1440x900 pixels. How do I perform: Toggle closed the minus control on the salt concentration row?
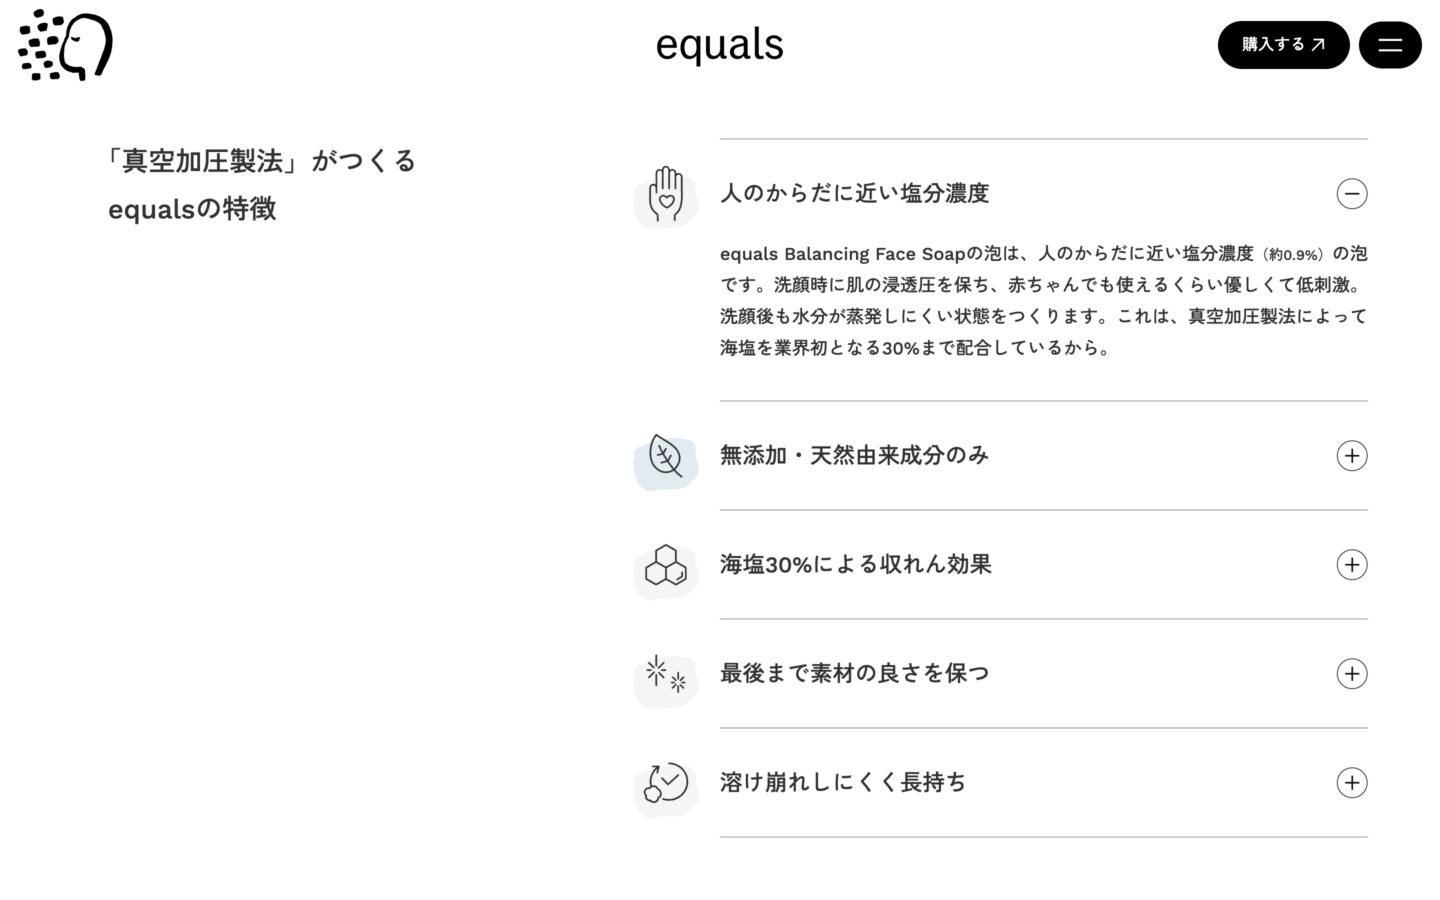tap(1352, 194)
